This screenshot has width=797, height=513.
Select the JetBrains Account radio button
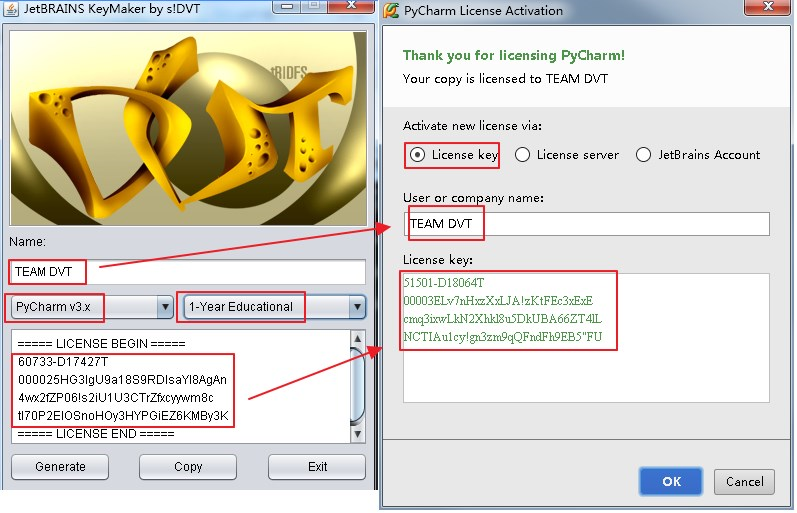[x=643, y=155]
